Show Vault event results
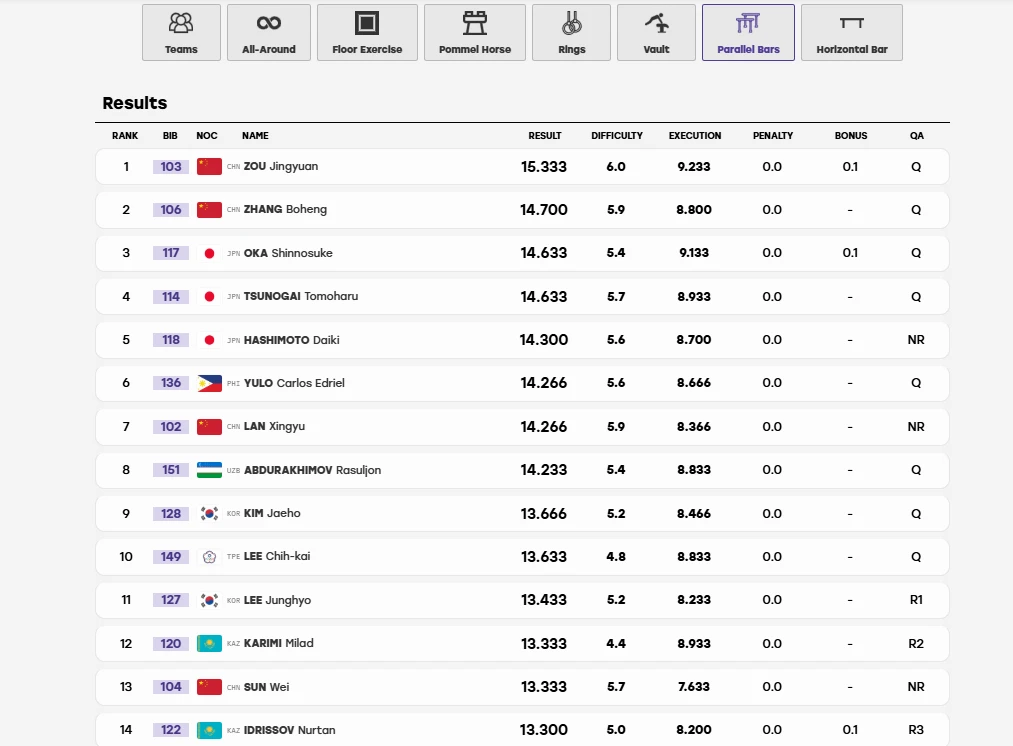Image resolution: width=1013 pixels, height=746 pixels. click(x=656, y=33)
